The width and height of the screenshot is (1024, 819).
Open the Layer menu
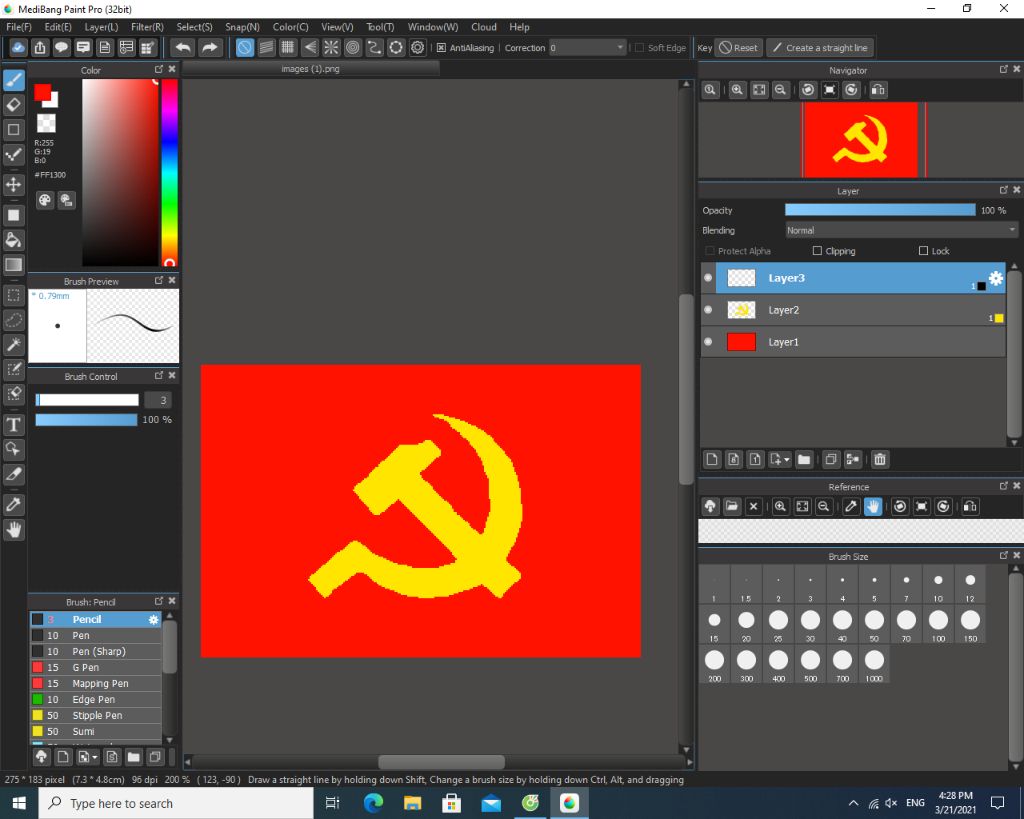click(x=101, y=27)
